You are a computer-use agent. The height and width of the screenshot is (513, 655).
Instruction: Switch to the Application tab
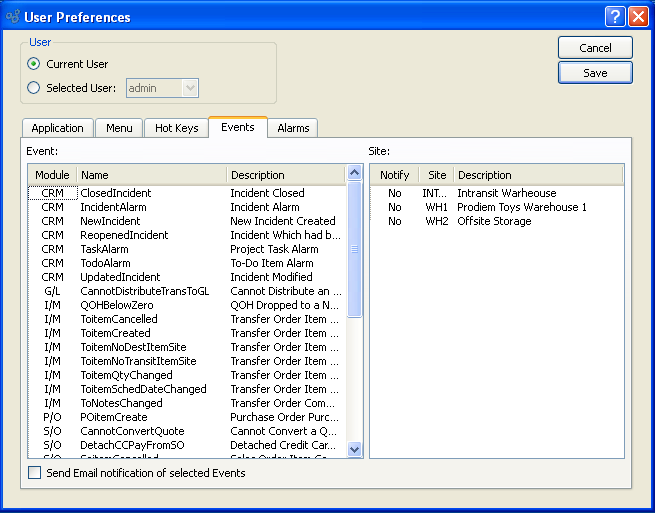point(57,128)
